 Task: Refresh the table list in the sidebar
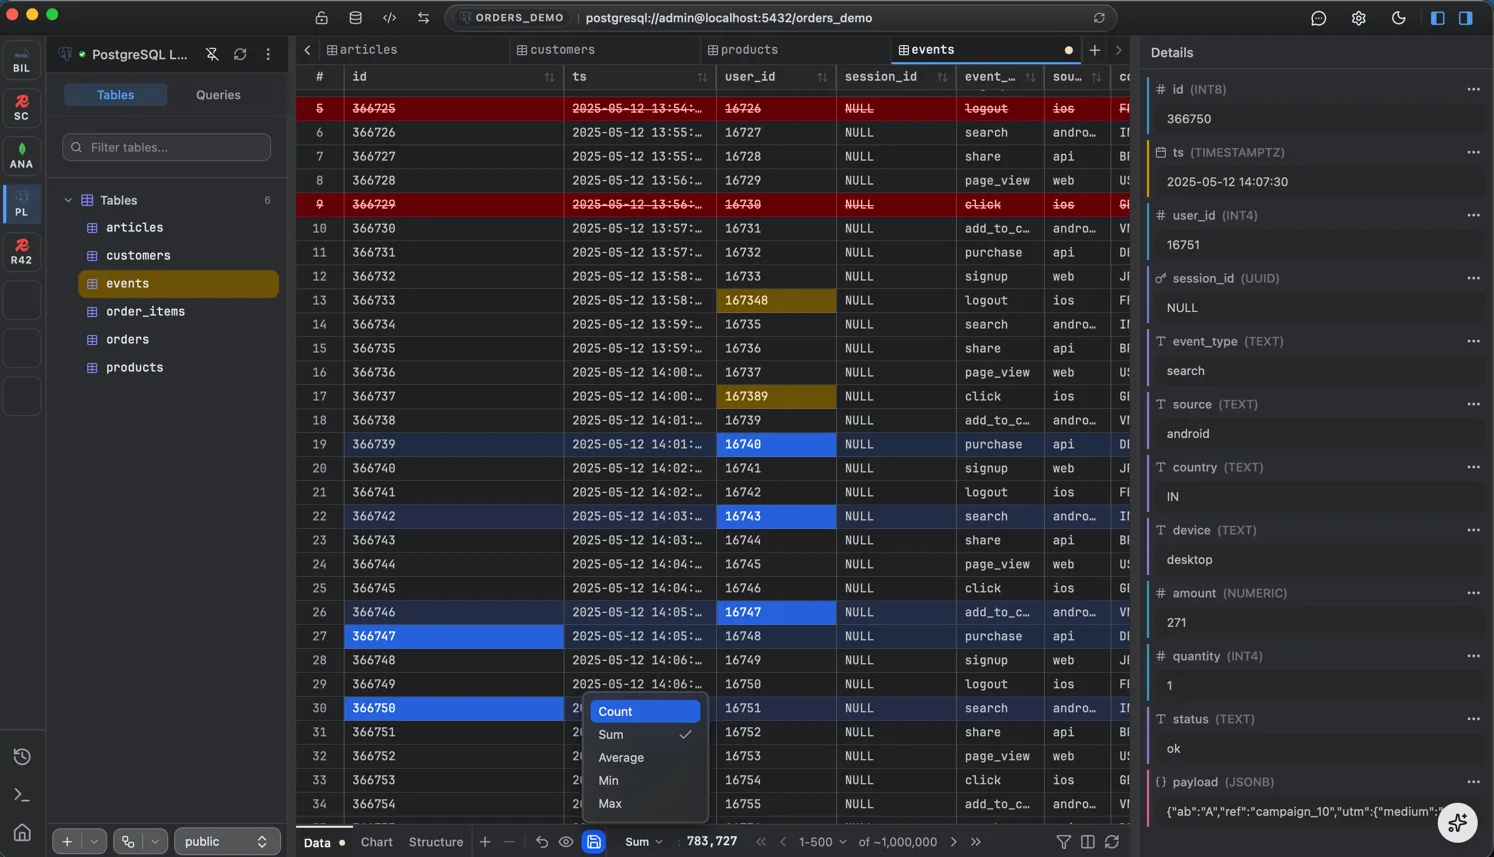240,54
